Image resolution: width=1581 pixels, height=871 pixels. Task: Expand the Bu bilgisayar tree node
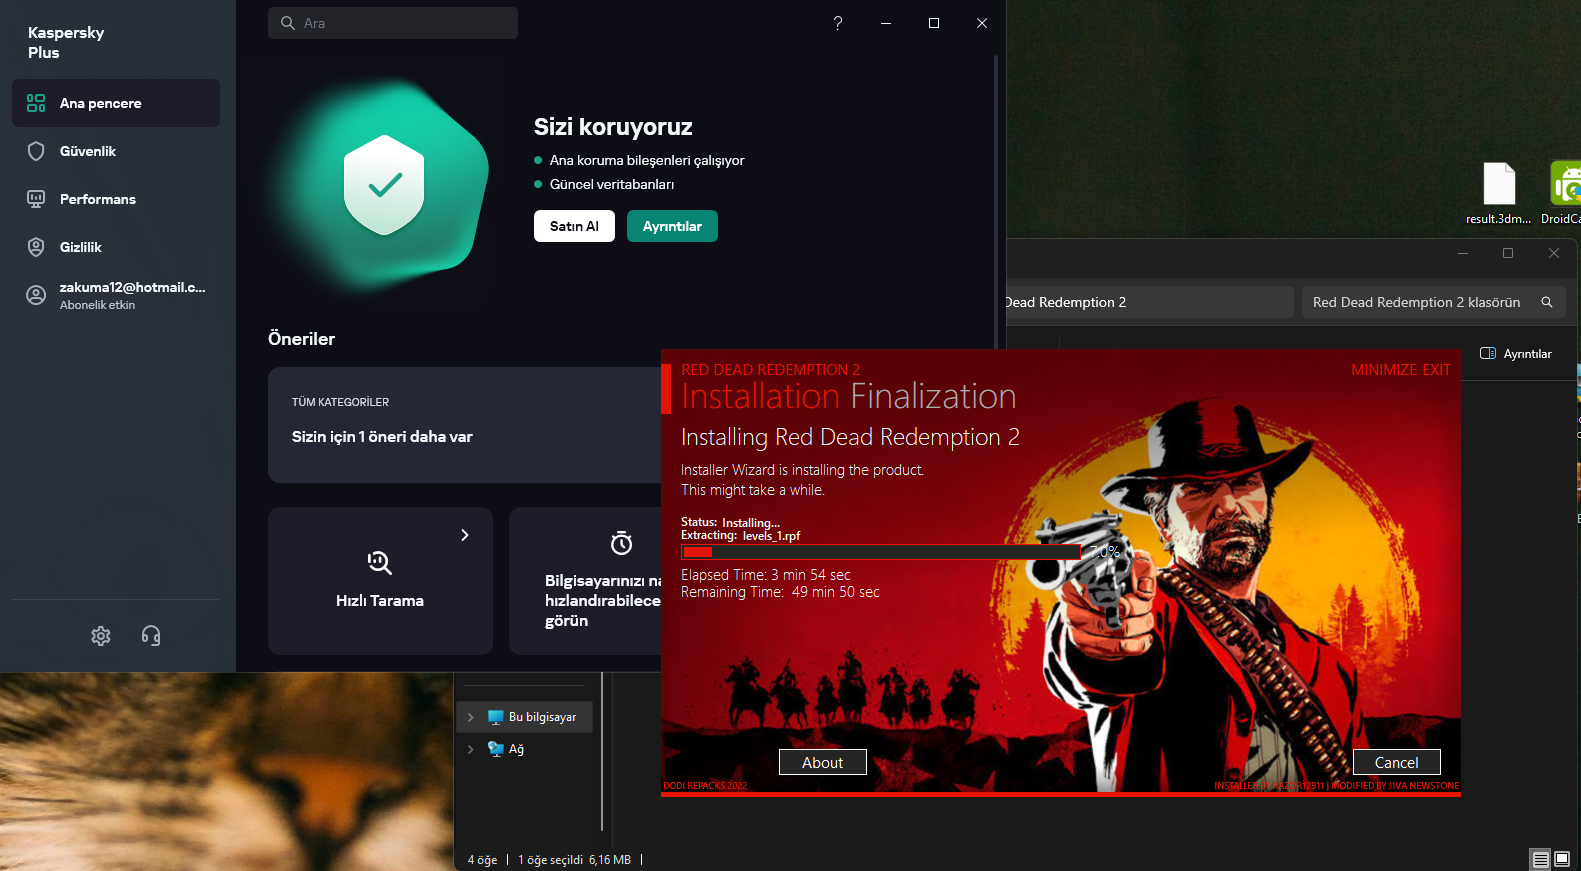click(x=471, y=717)
